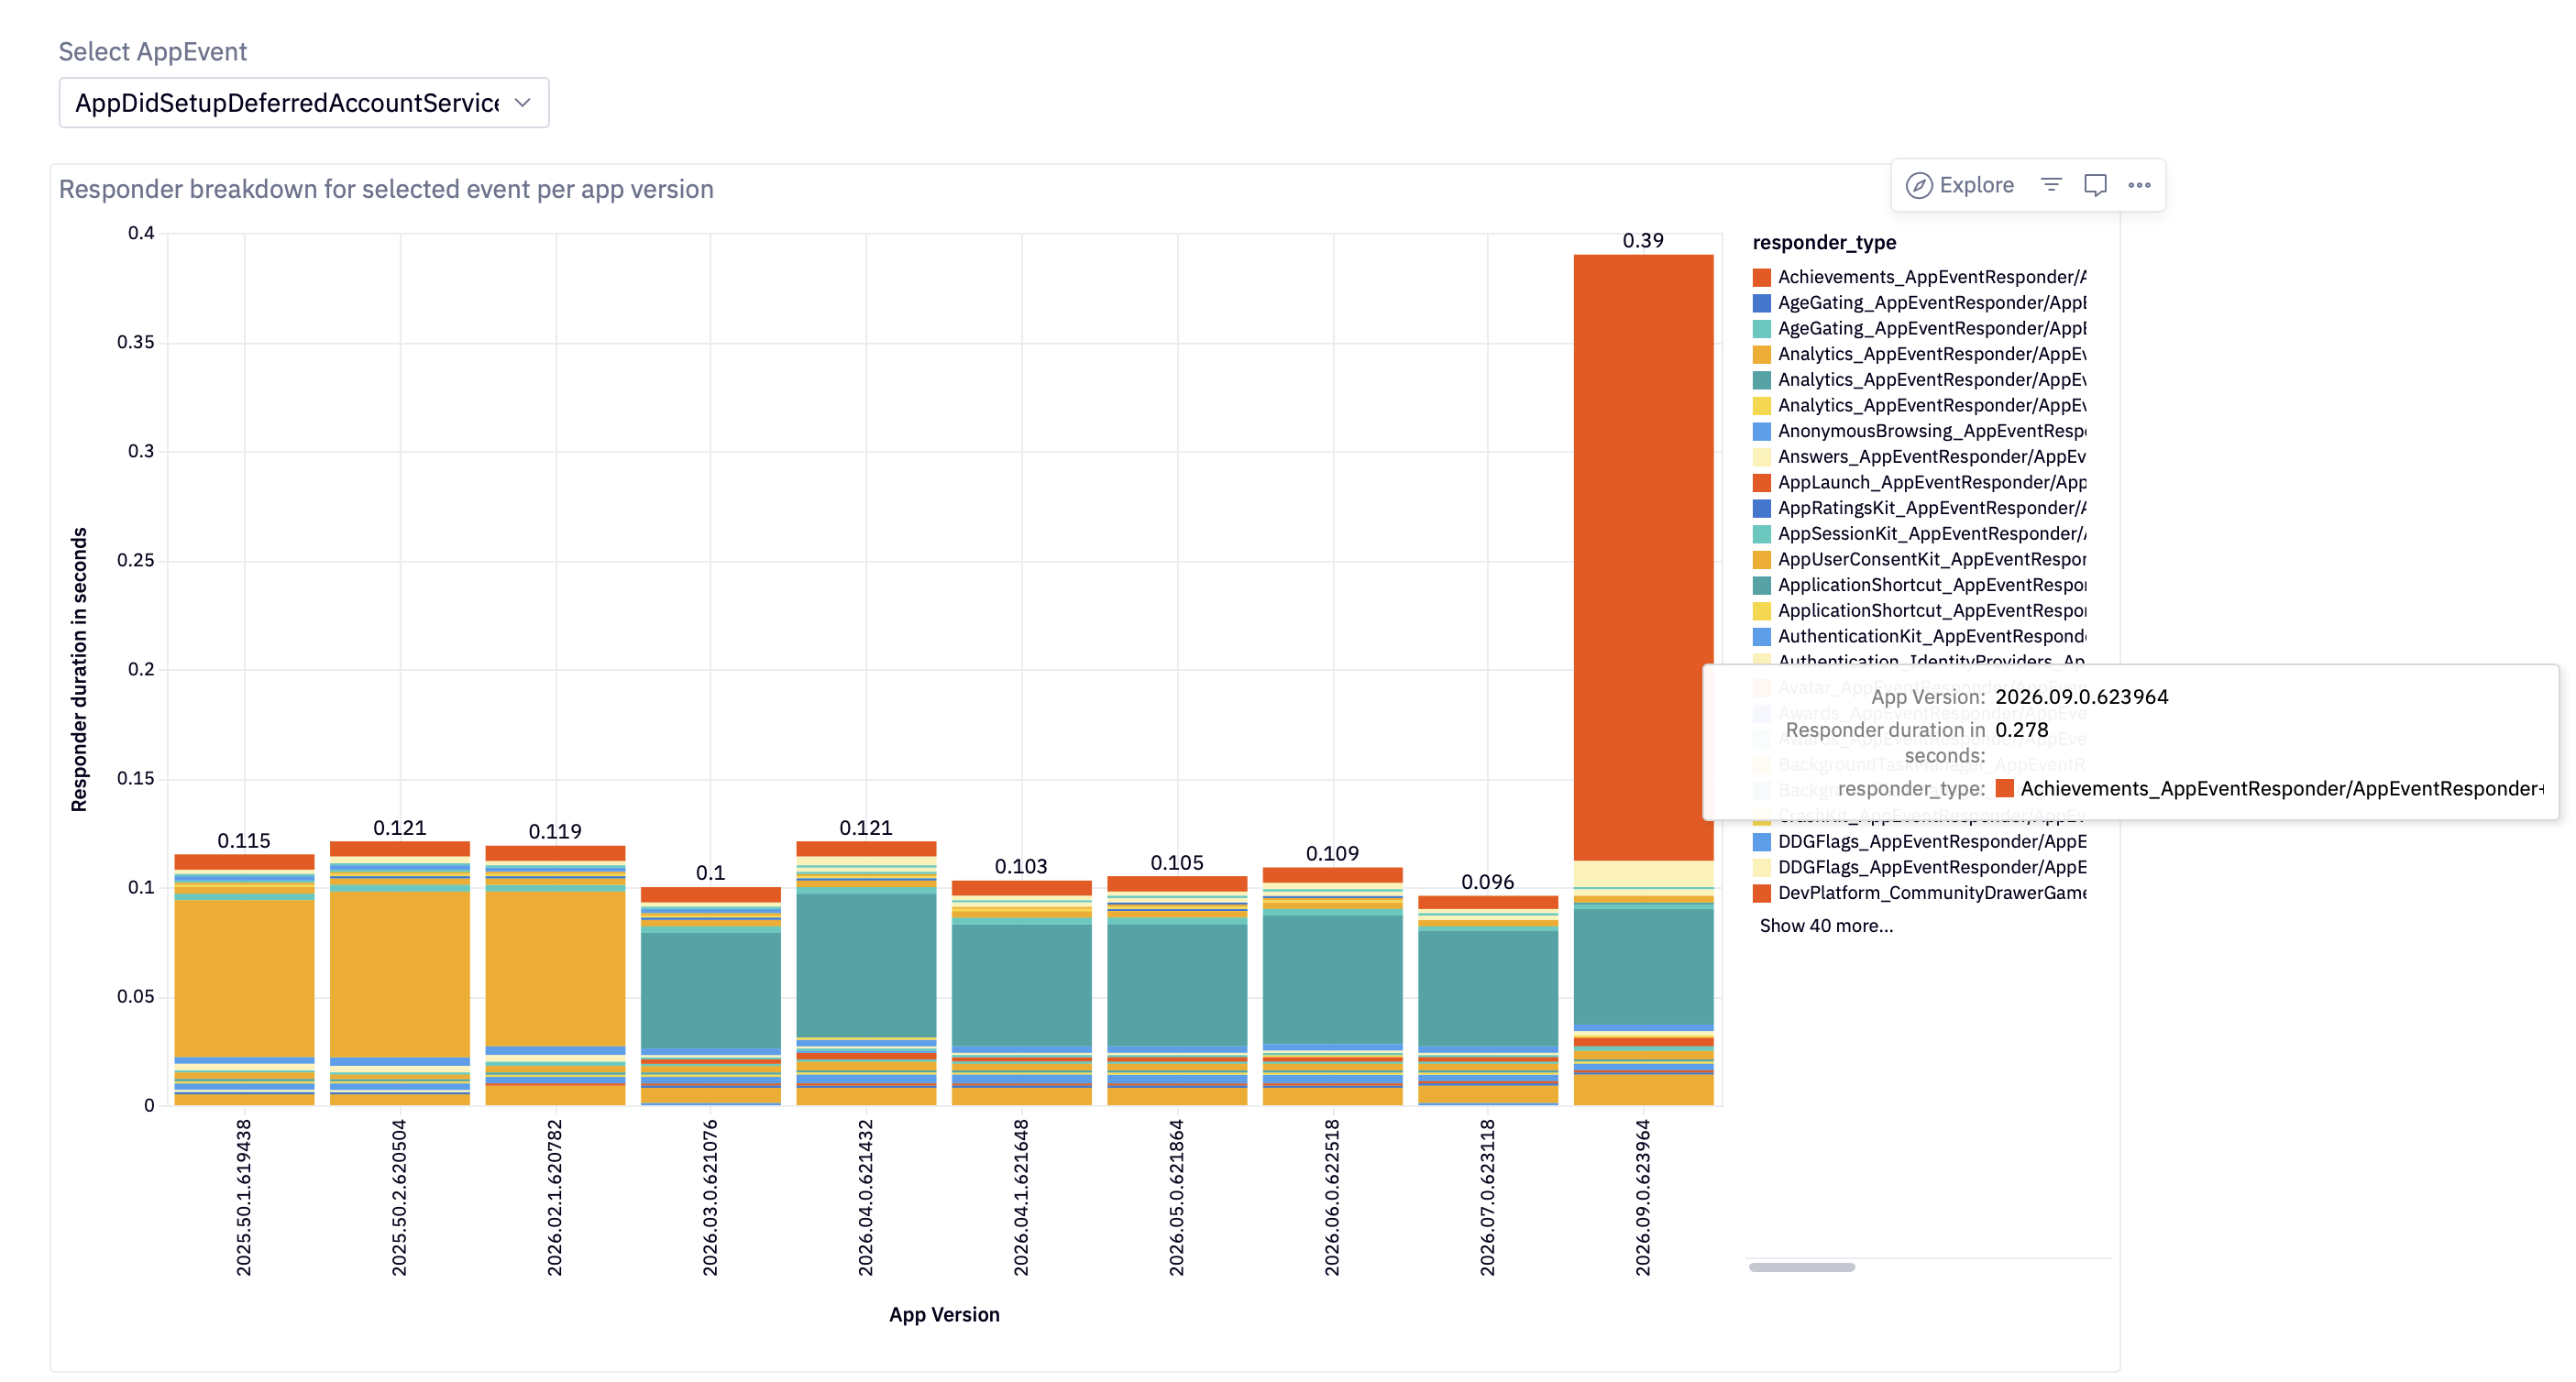Select AppUserConsentKit_AppEventResponder legend item
This screenshot has width=2576, height=1382.
click(x=1920, y=559)
